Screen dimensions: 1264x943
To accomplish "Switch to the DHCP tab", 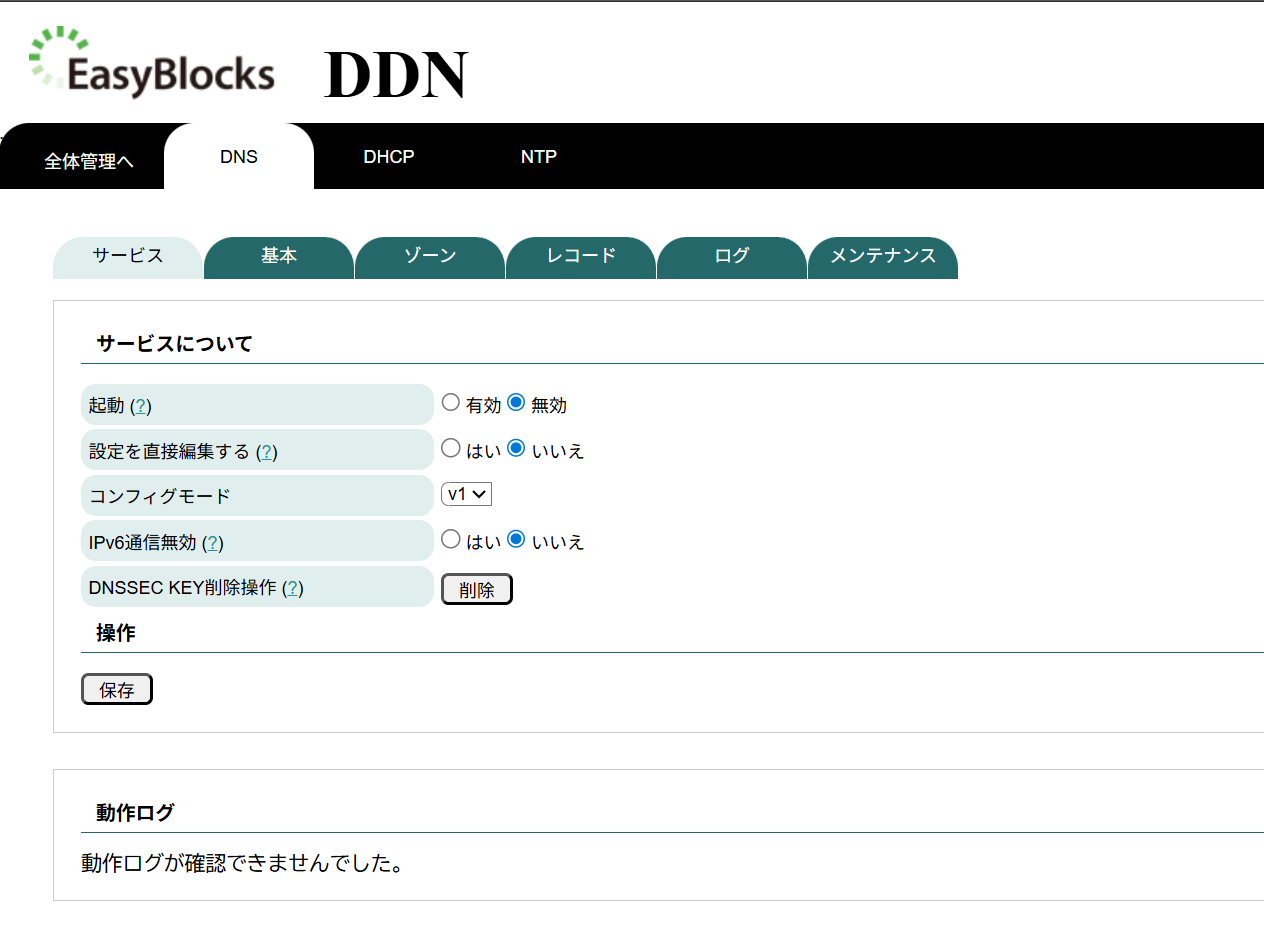I will pyautogui.click(x=389, y=156).
